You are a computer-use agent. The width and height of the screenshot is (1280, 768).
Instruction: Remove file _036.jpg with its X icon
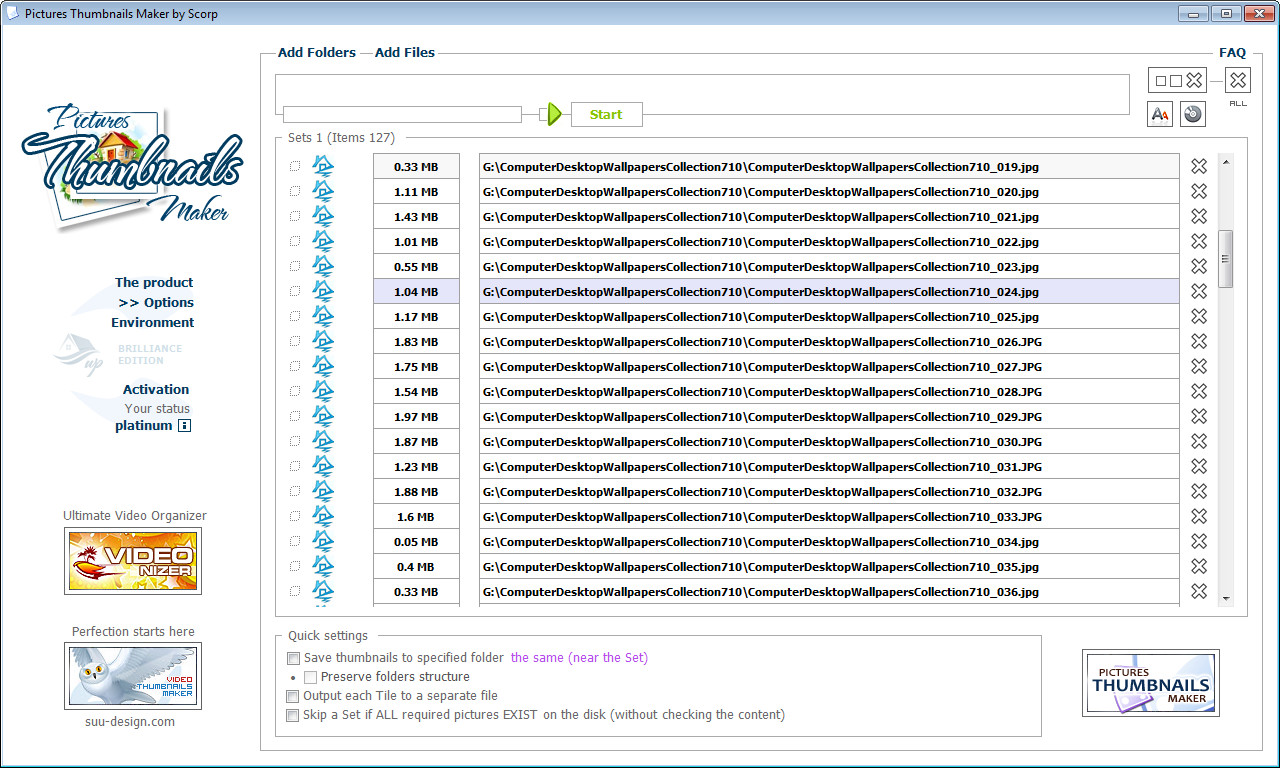point(1199,591)
